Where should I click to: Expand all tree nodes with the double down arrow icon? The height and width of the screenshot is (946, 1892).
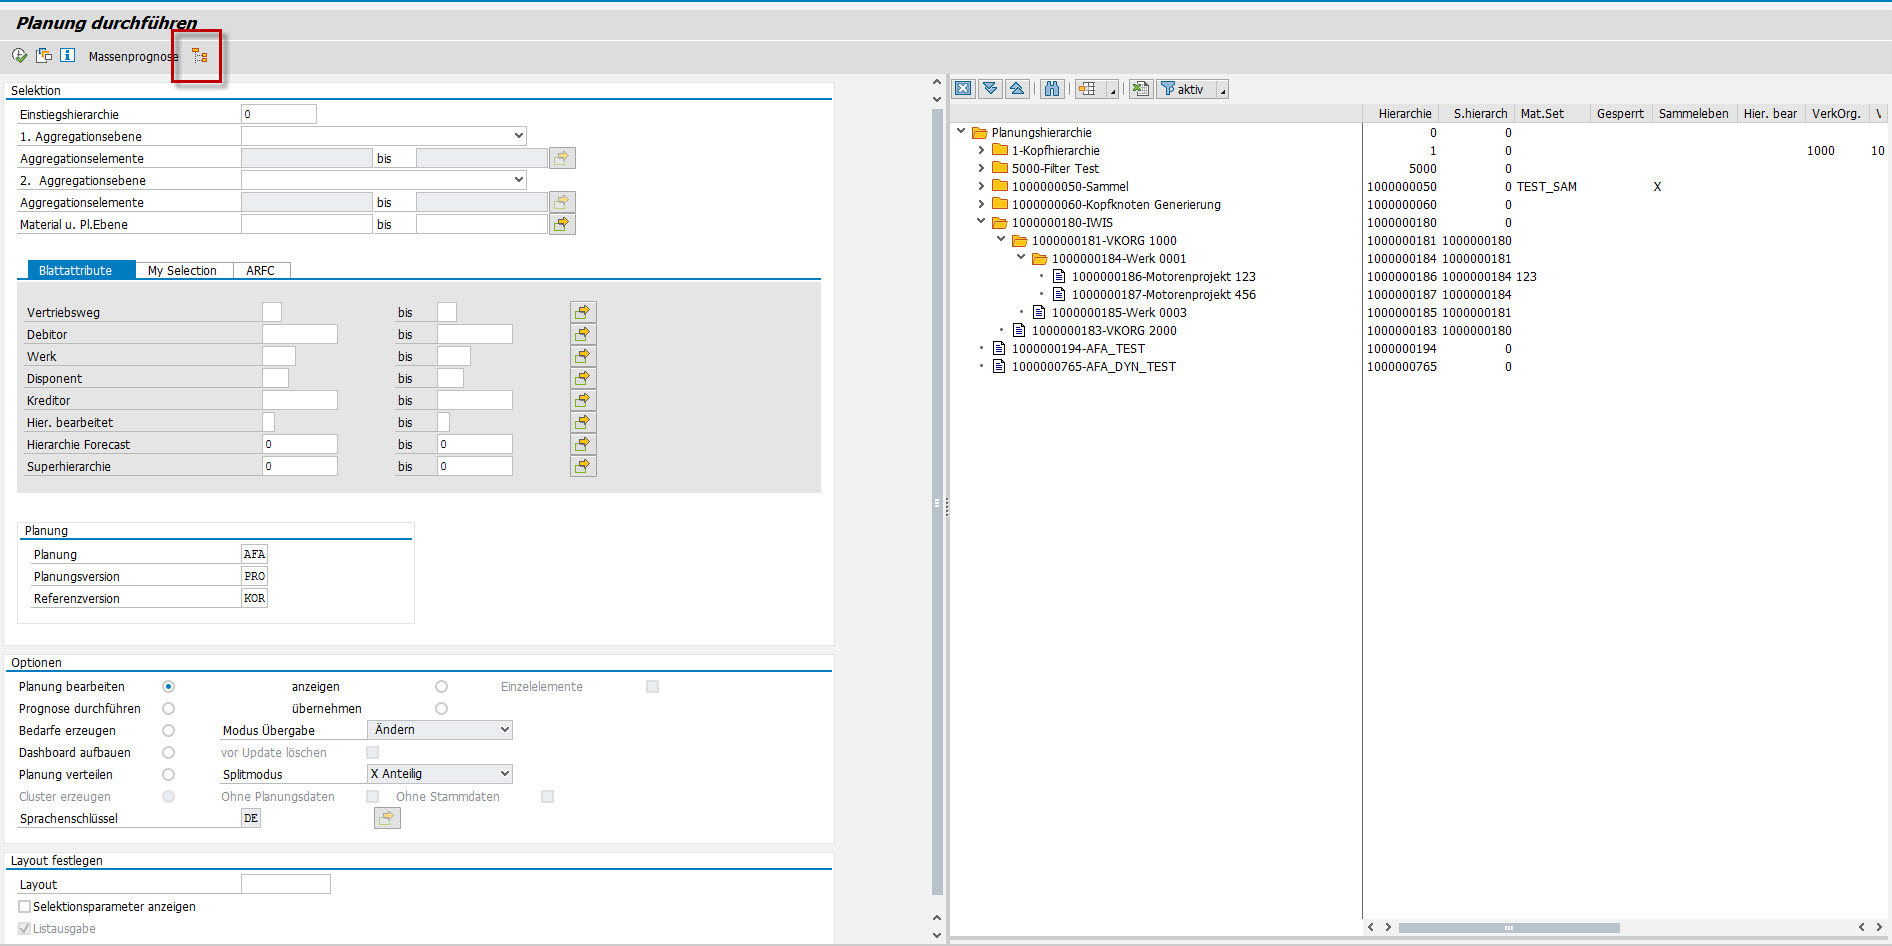(990, 89)
